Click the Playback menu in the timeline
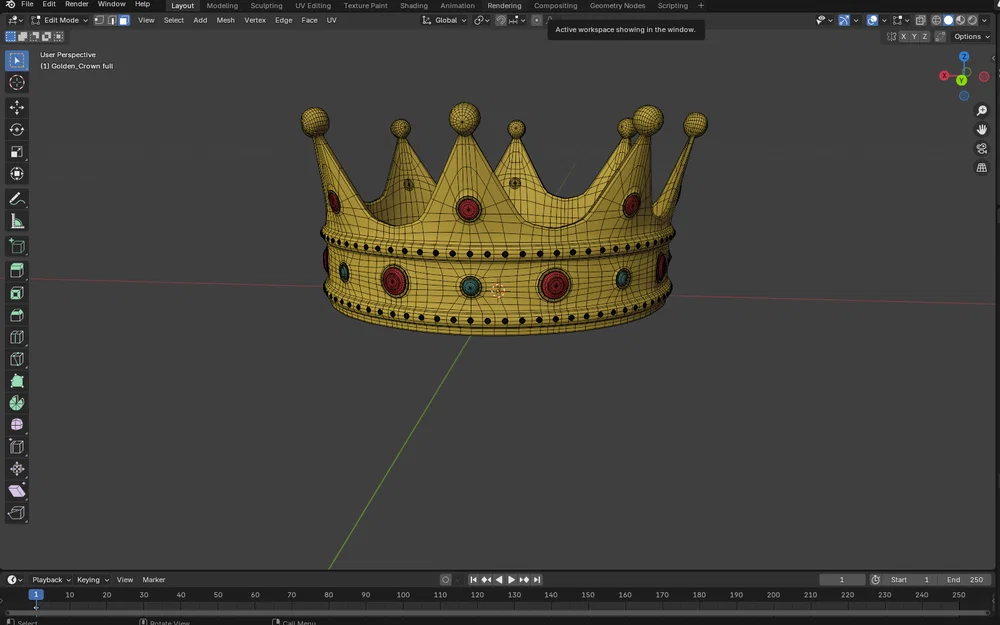Image resolution: width=1000 pixels, height=625 pixels. [x=50, y=579]
